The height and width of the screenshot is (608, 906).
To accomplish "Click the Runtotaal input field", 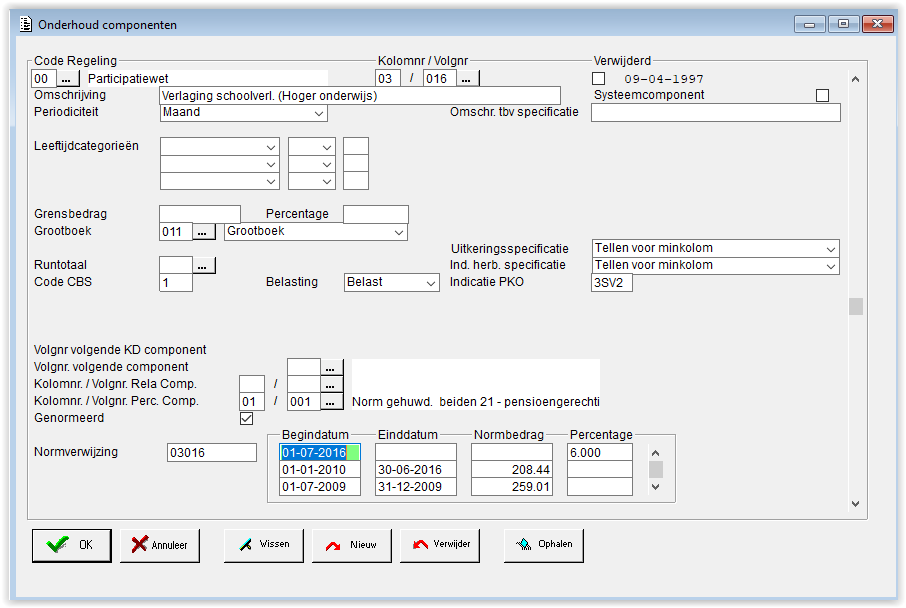I will 176,265.
